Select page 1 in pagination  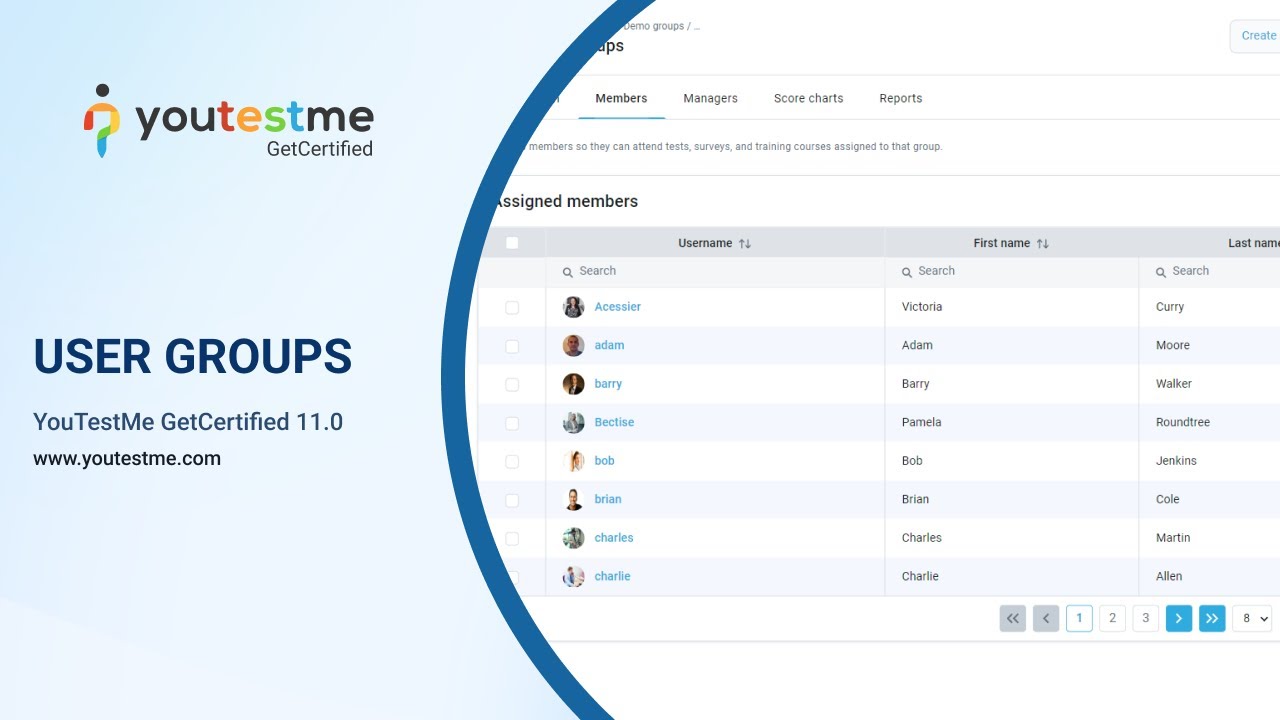(1079, 619)
